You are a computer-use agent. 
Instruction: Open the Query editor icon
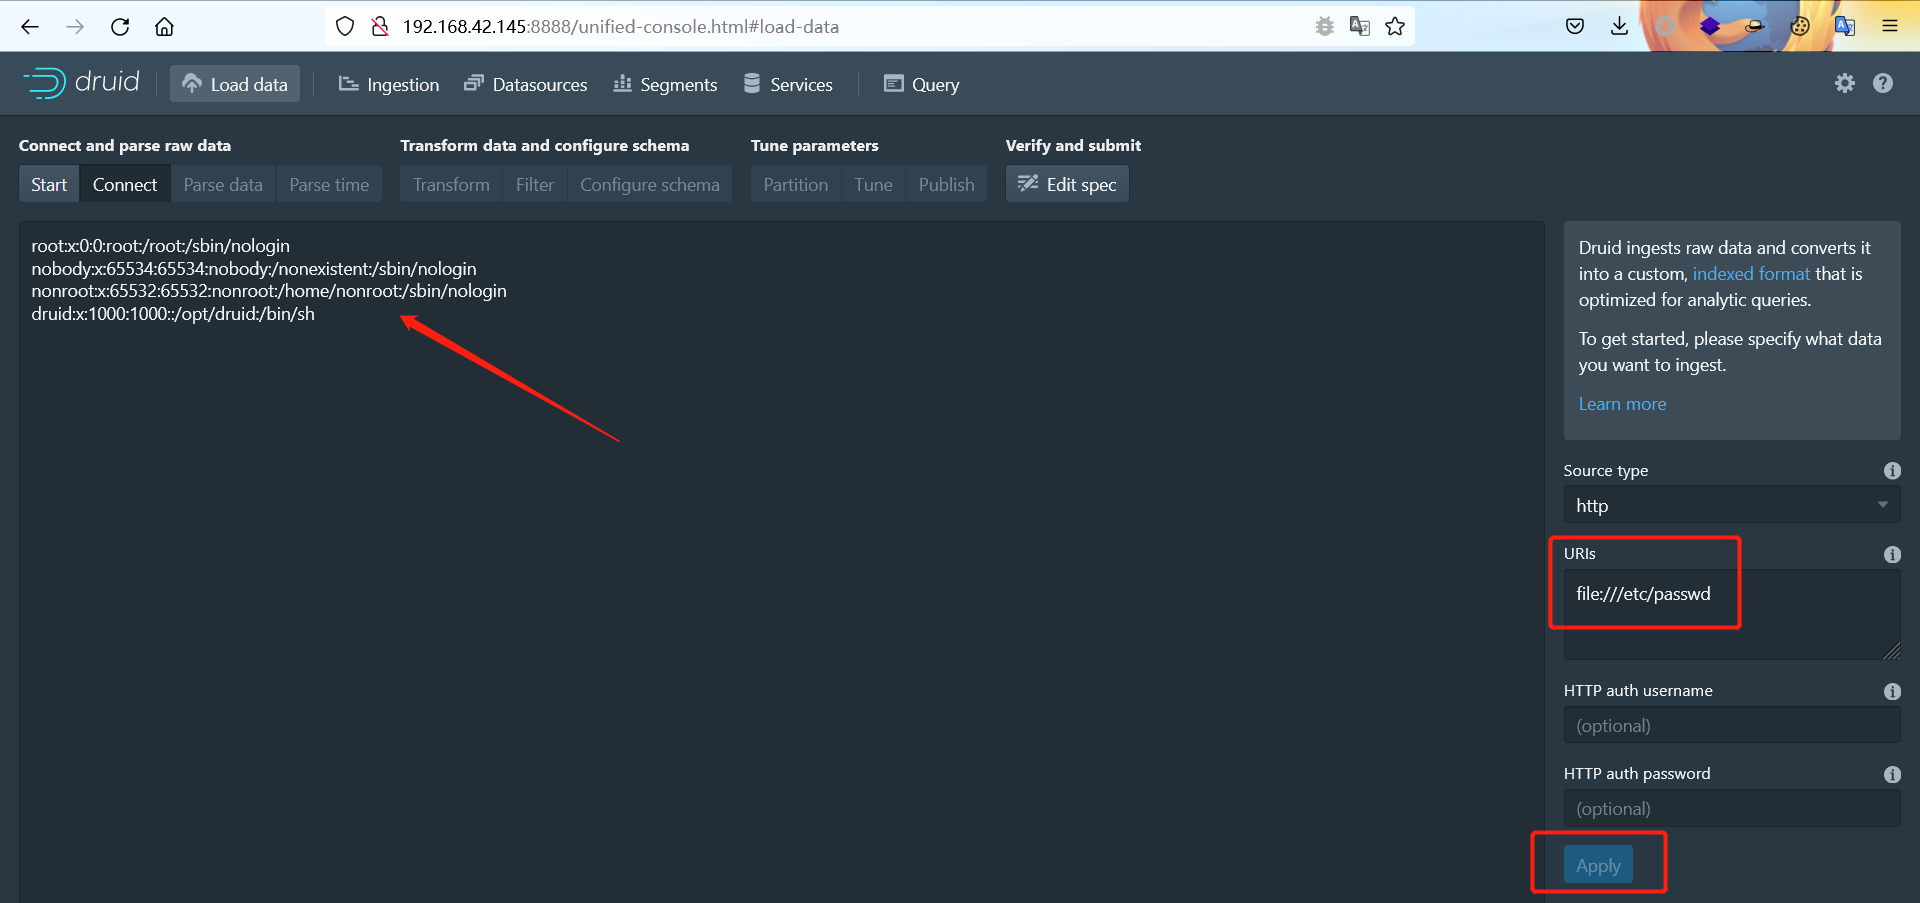[x=893, y=84]
